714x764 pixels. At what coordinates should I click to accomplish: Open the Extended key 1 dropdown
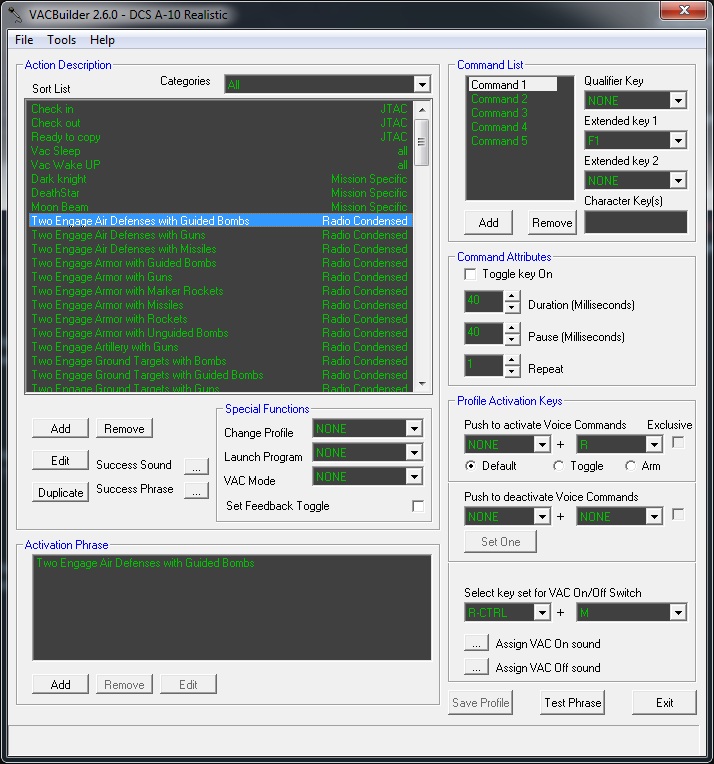click(678, 140)
